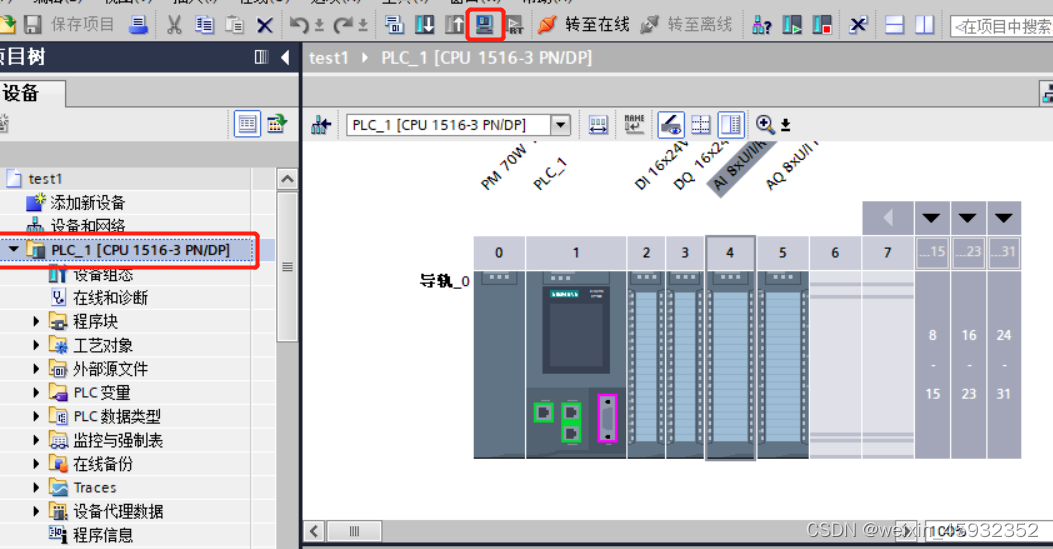The image size is (1053, 549).
Task: Click the 转至离线 go offline button
Action: tap(686, 25)
